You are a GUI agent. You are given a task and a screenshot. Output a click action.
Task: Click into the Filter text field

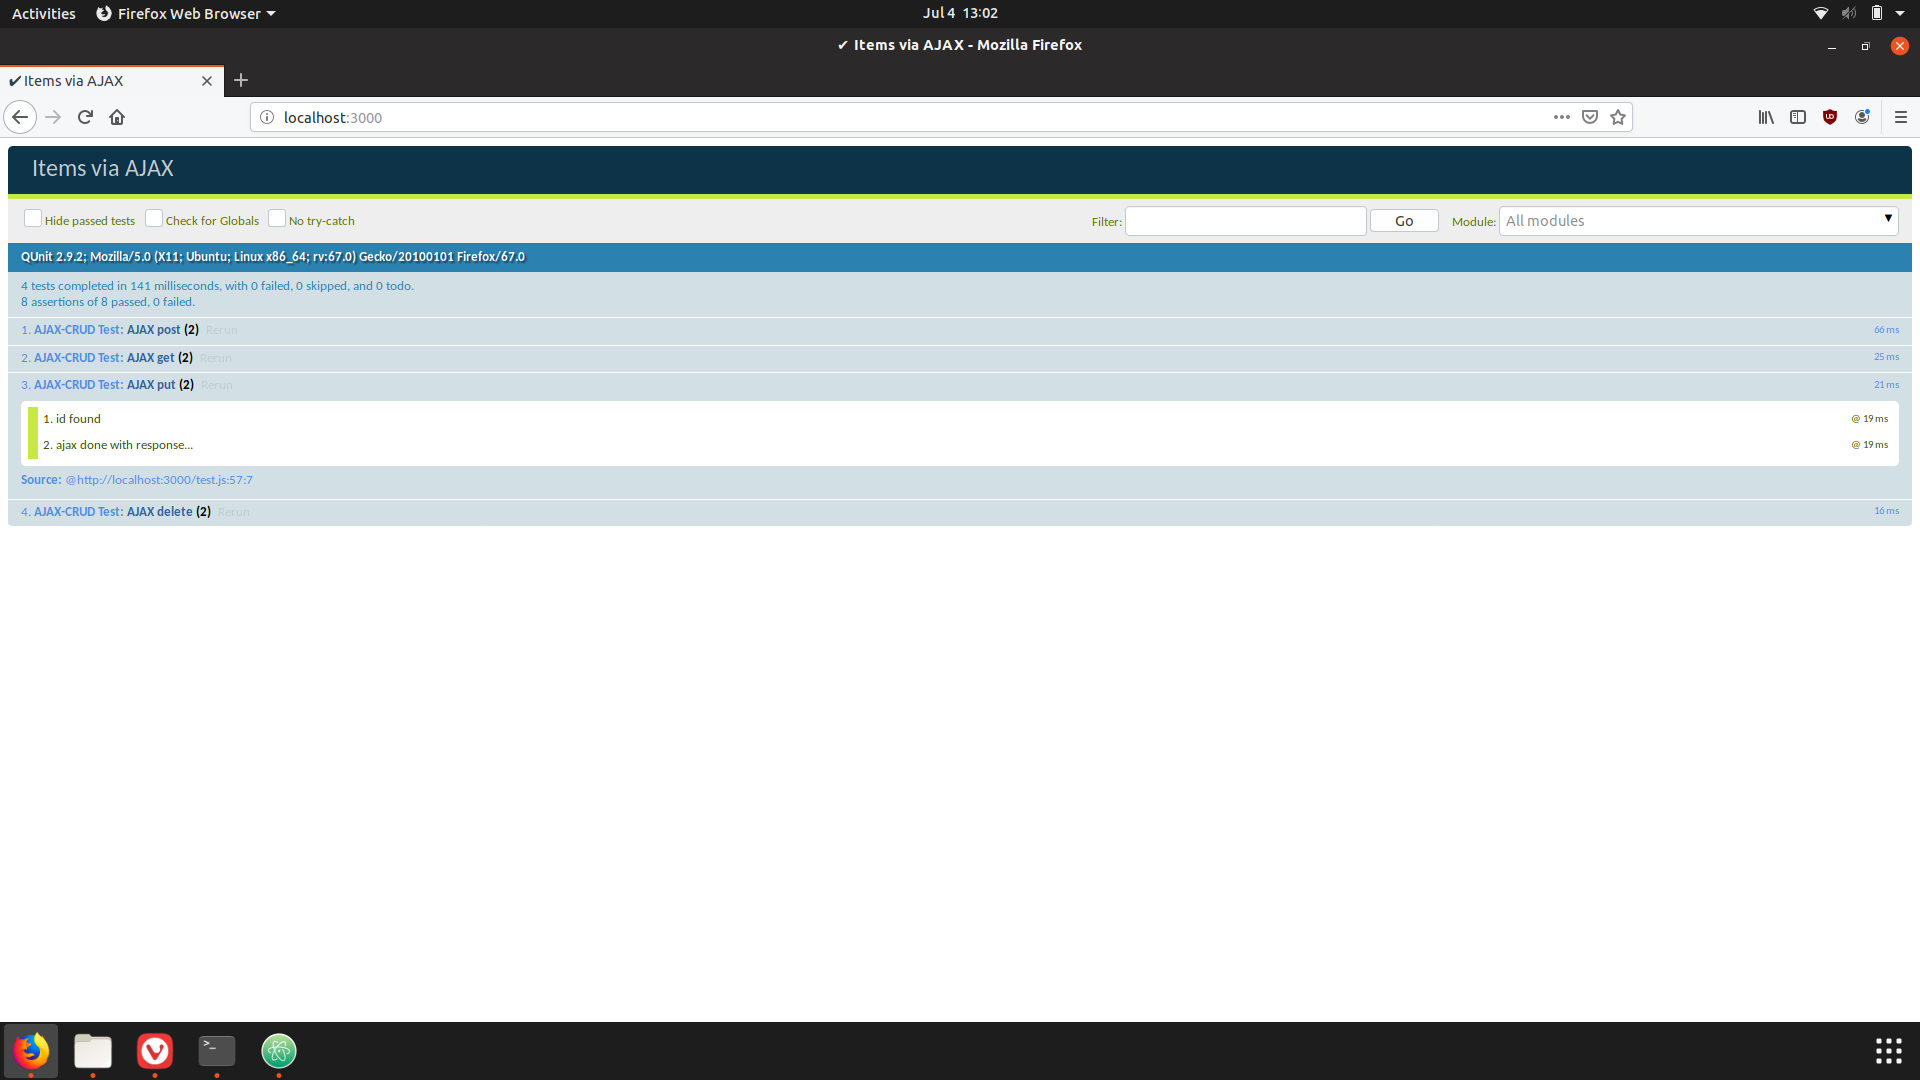click(x=1245, y=221)
